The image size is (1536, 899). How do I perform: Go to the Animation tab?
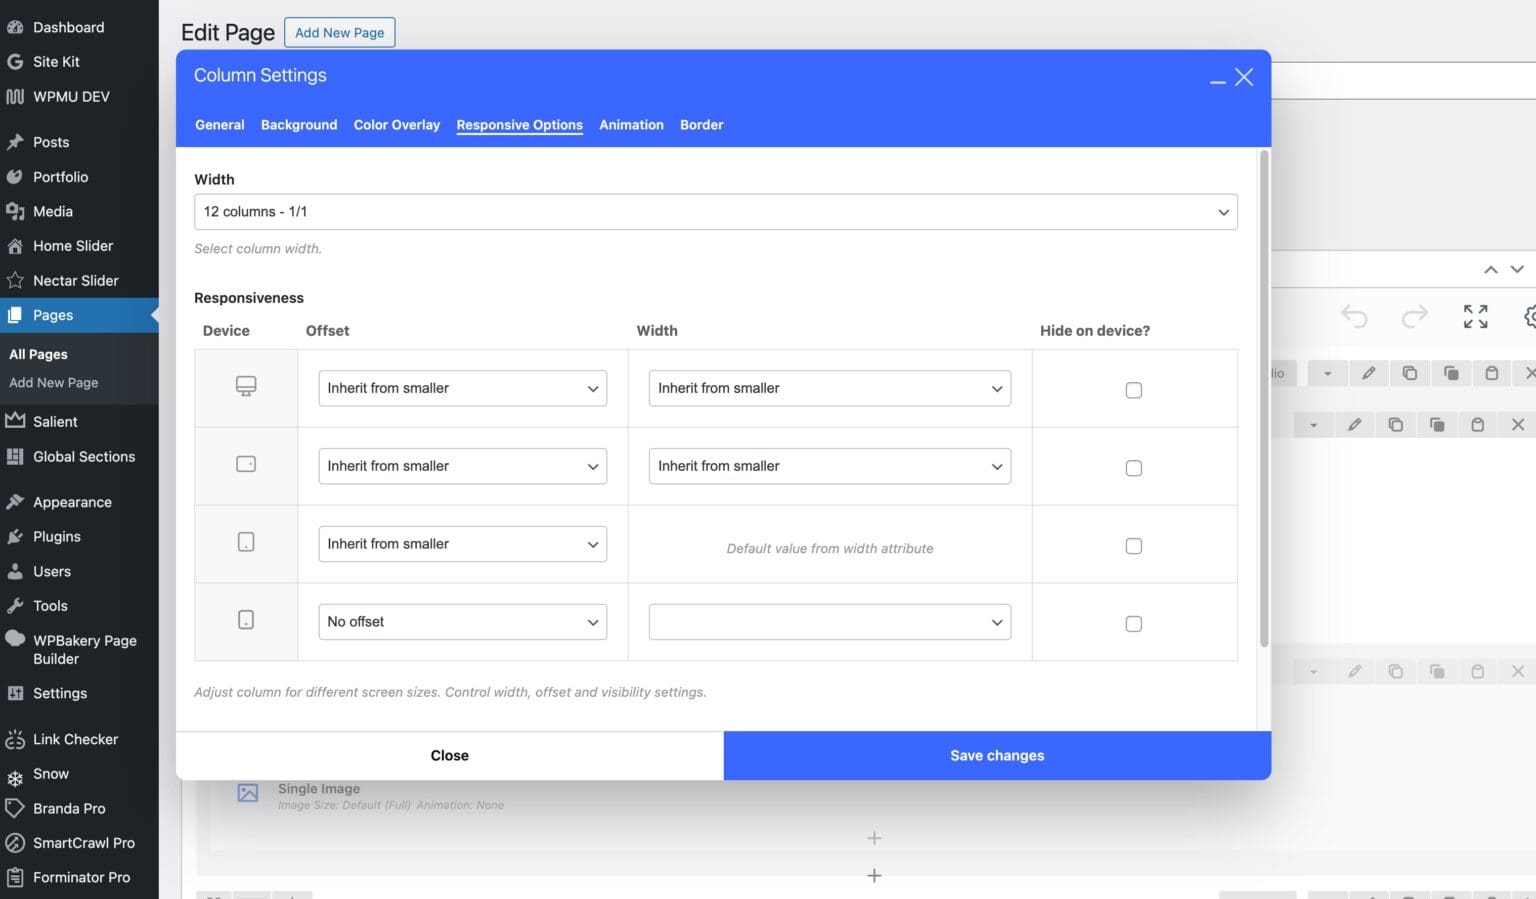631,125
